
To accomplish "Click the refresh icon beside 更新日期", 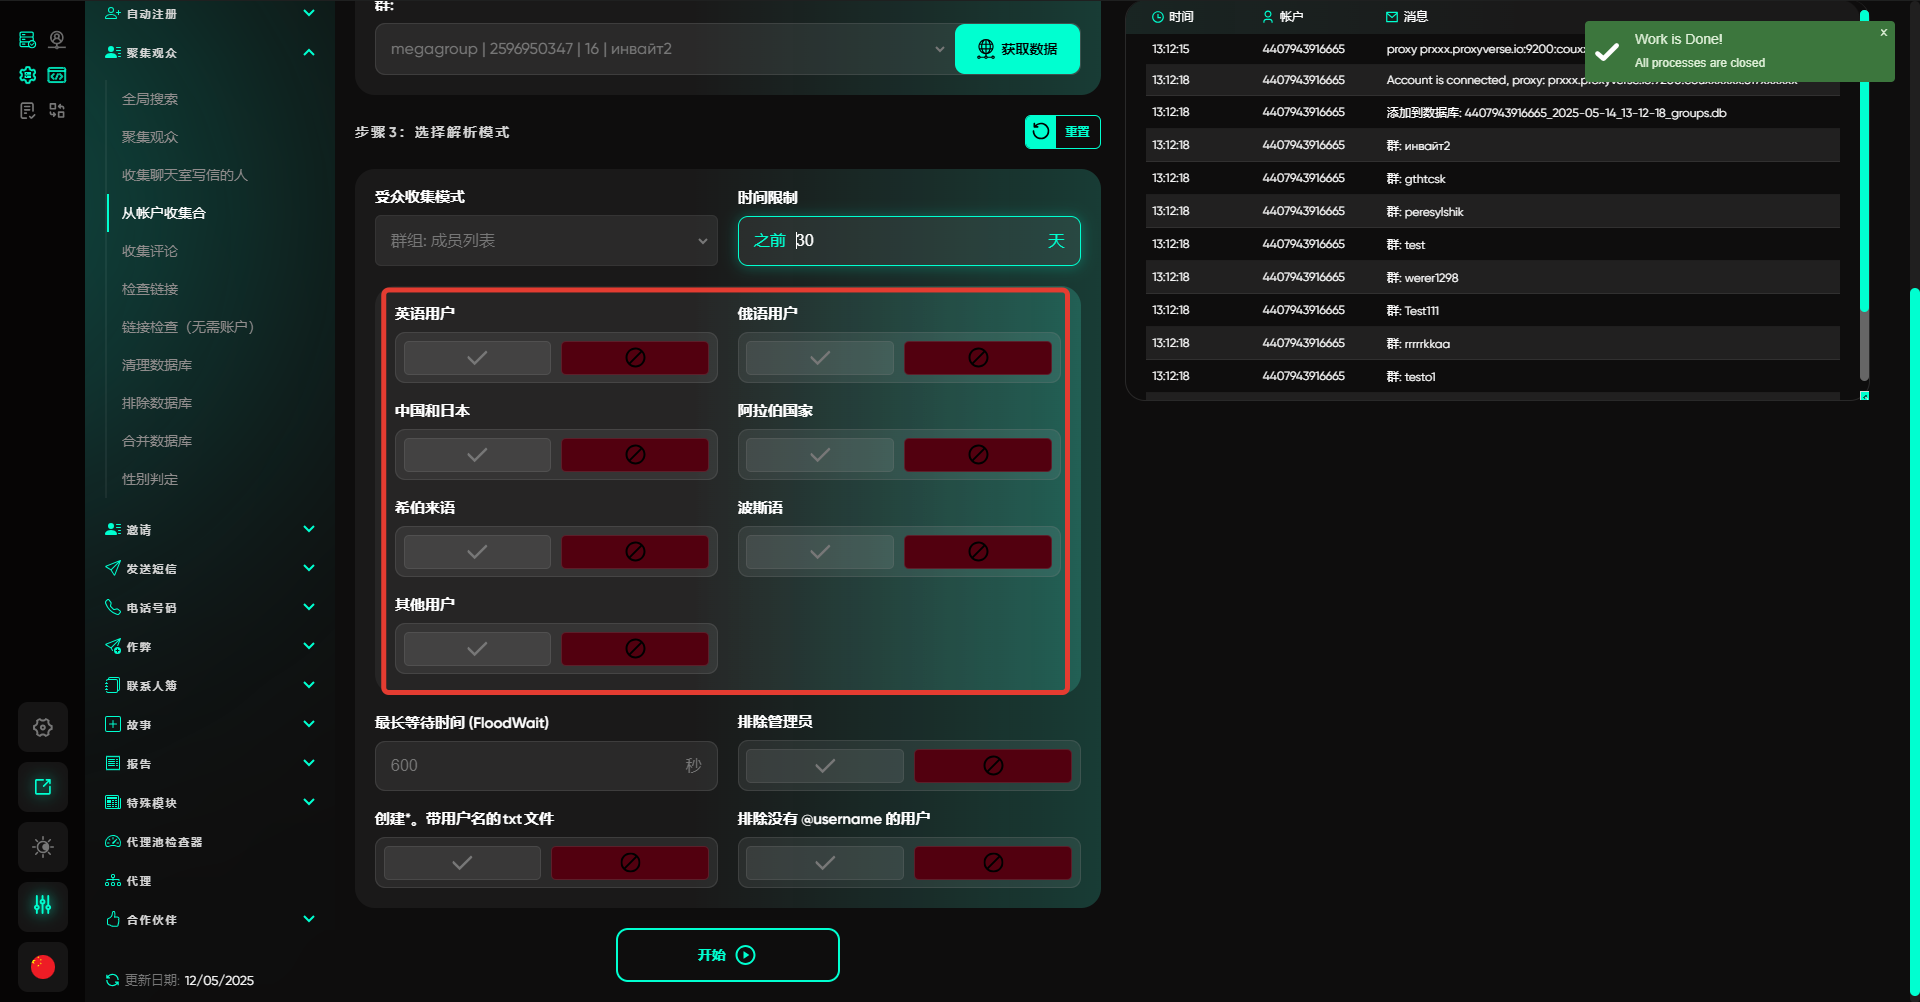I will [112, 980].
